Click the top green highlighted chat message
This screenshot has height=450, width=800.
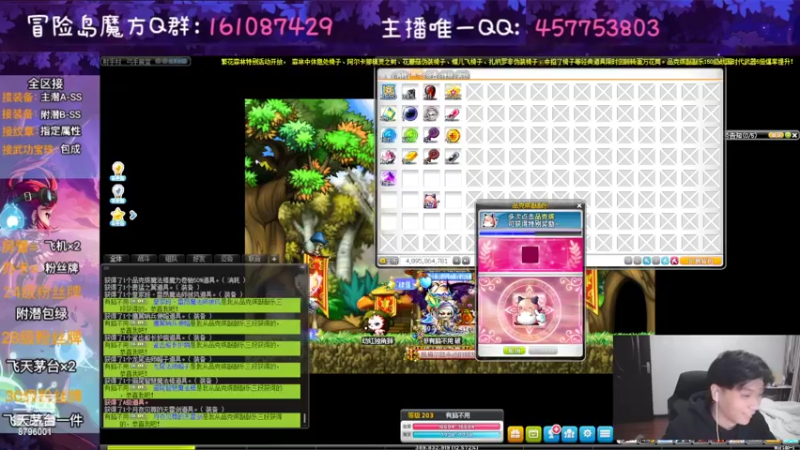pos(202,305)
